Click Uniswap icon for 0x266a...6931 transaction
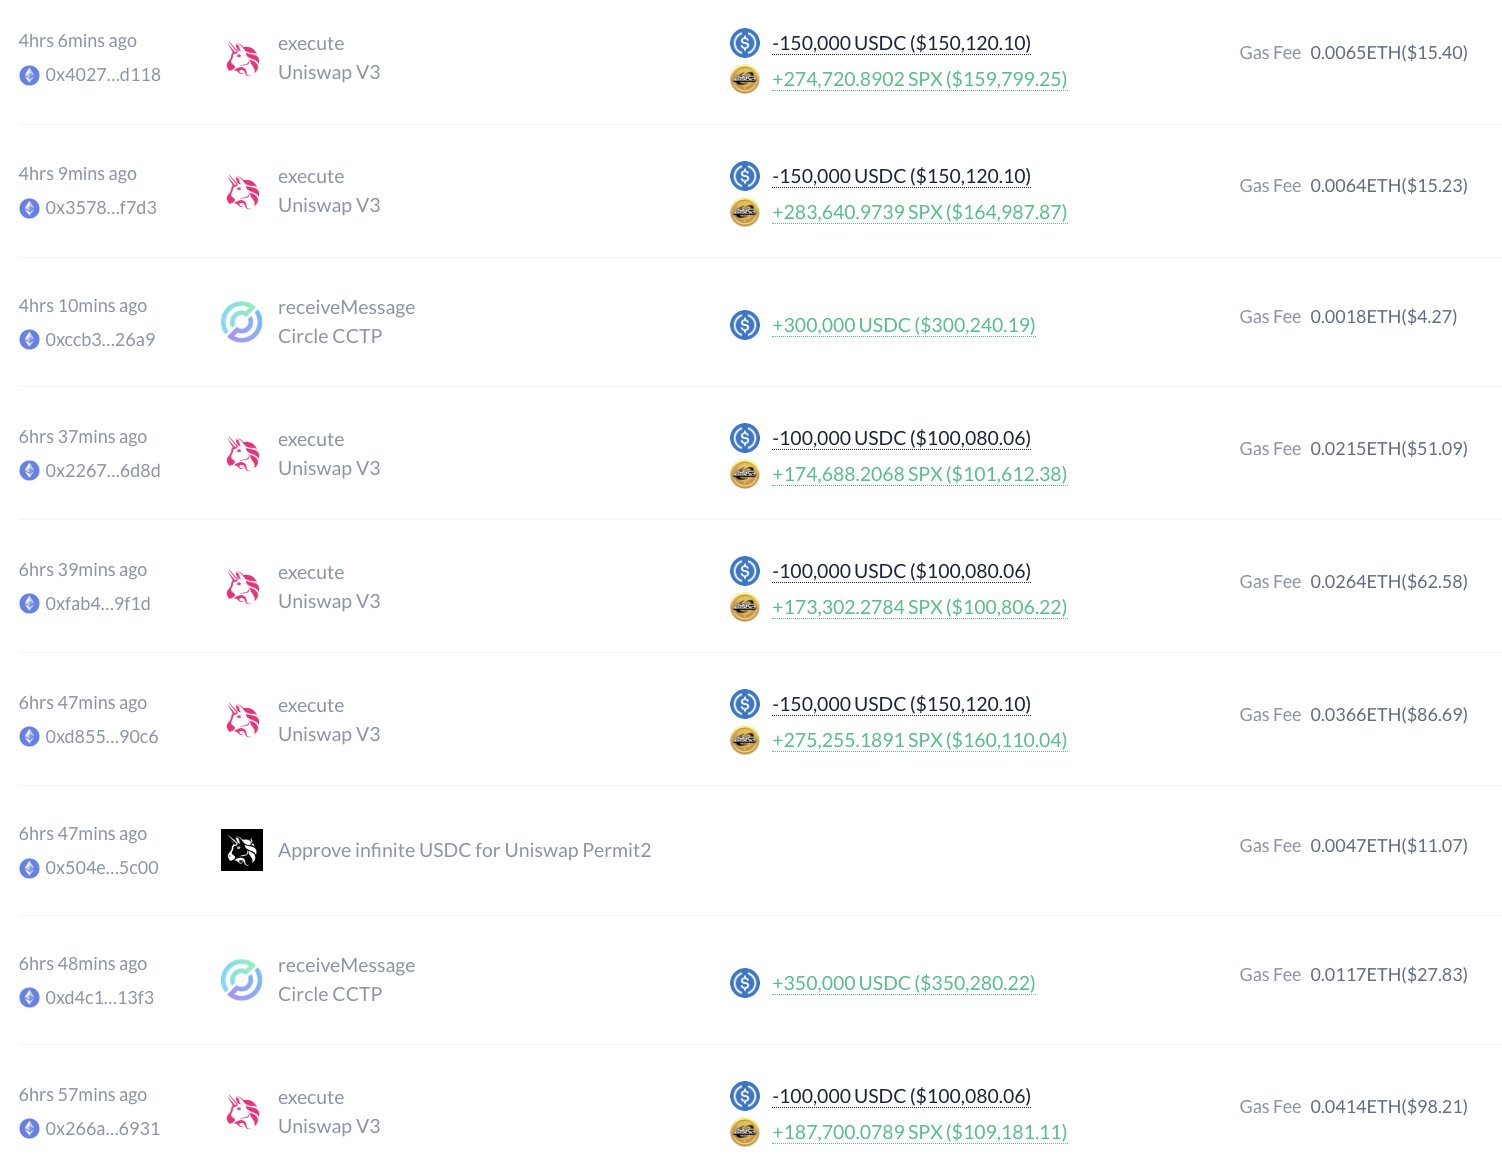1502x1170 pixels. tap(242, 1112)
